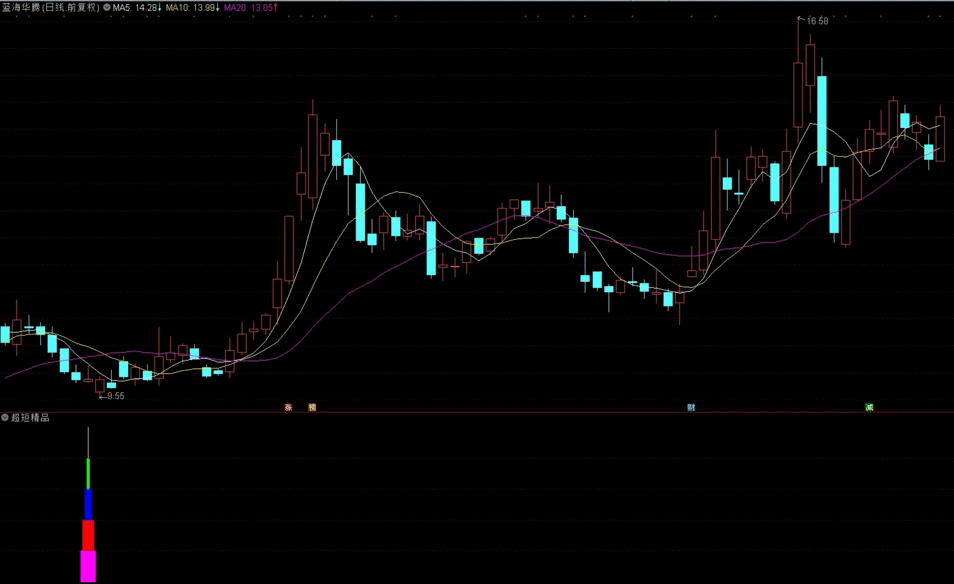Click the orange 榜 event marker
Image resolution: width=954 pixels, height=584 pixels.
312,408
